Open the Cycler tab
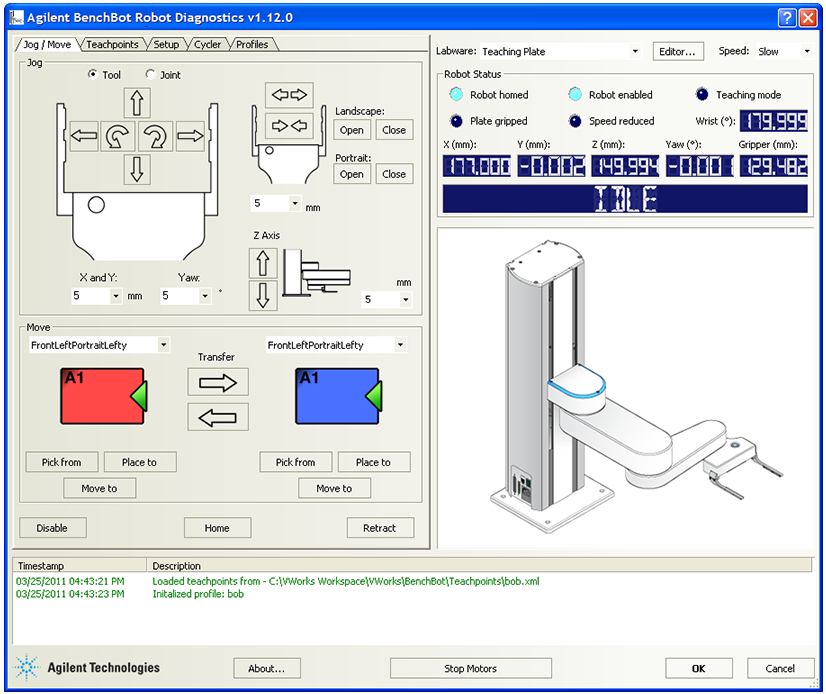 click(207, 45)
